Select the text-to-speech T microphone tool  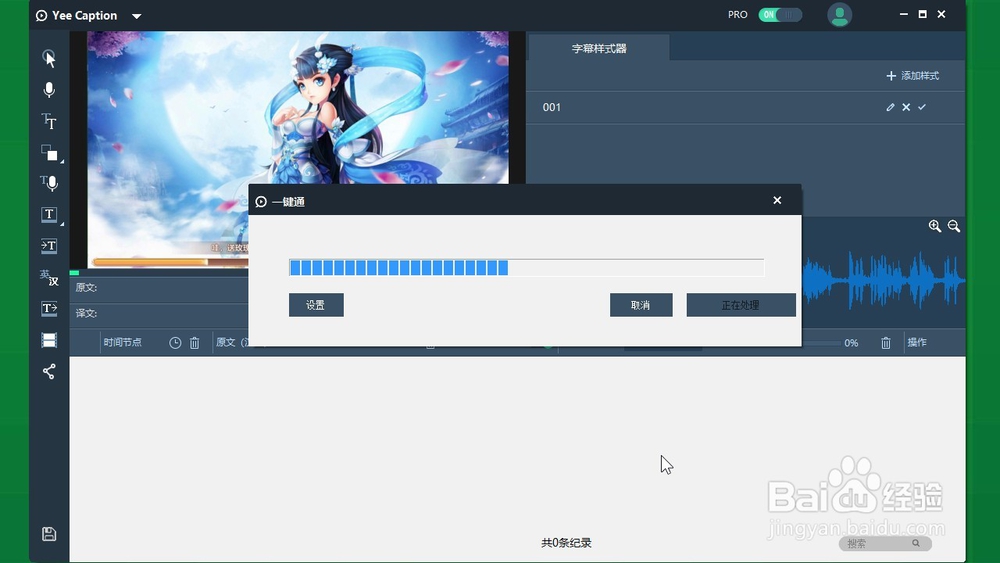[x=49, y=184]
